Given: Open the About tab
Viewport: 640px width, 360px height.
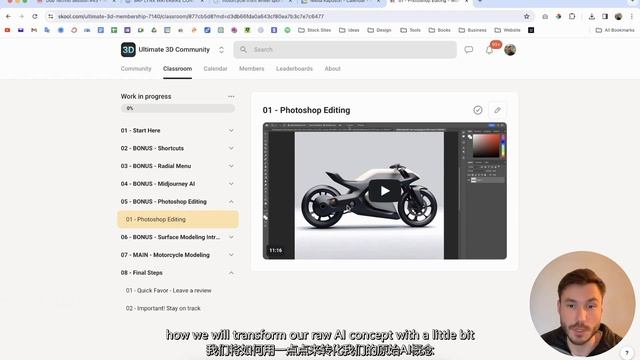Looking at the screenshot, I should [x=332, y=69].
